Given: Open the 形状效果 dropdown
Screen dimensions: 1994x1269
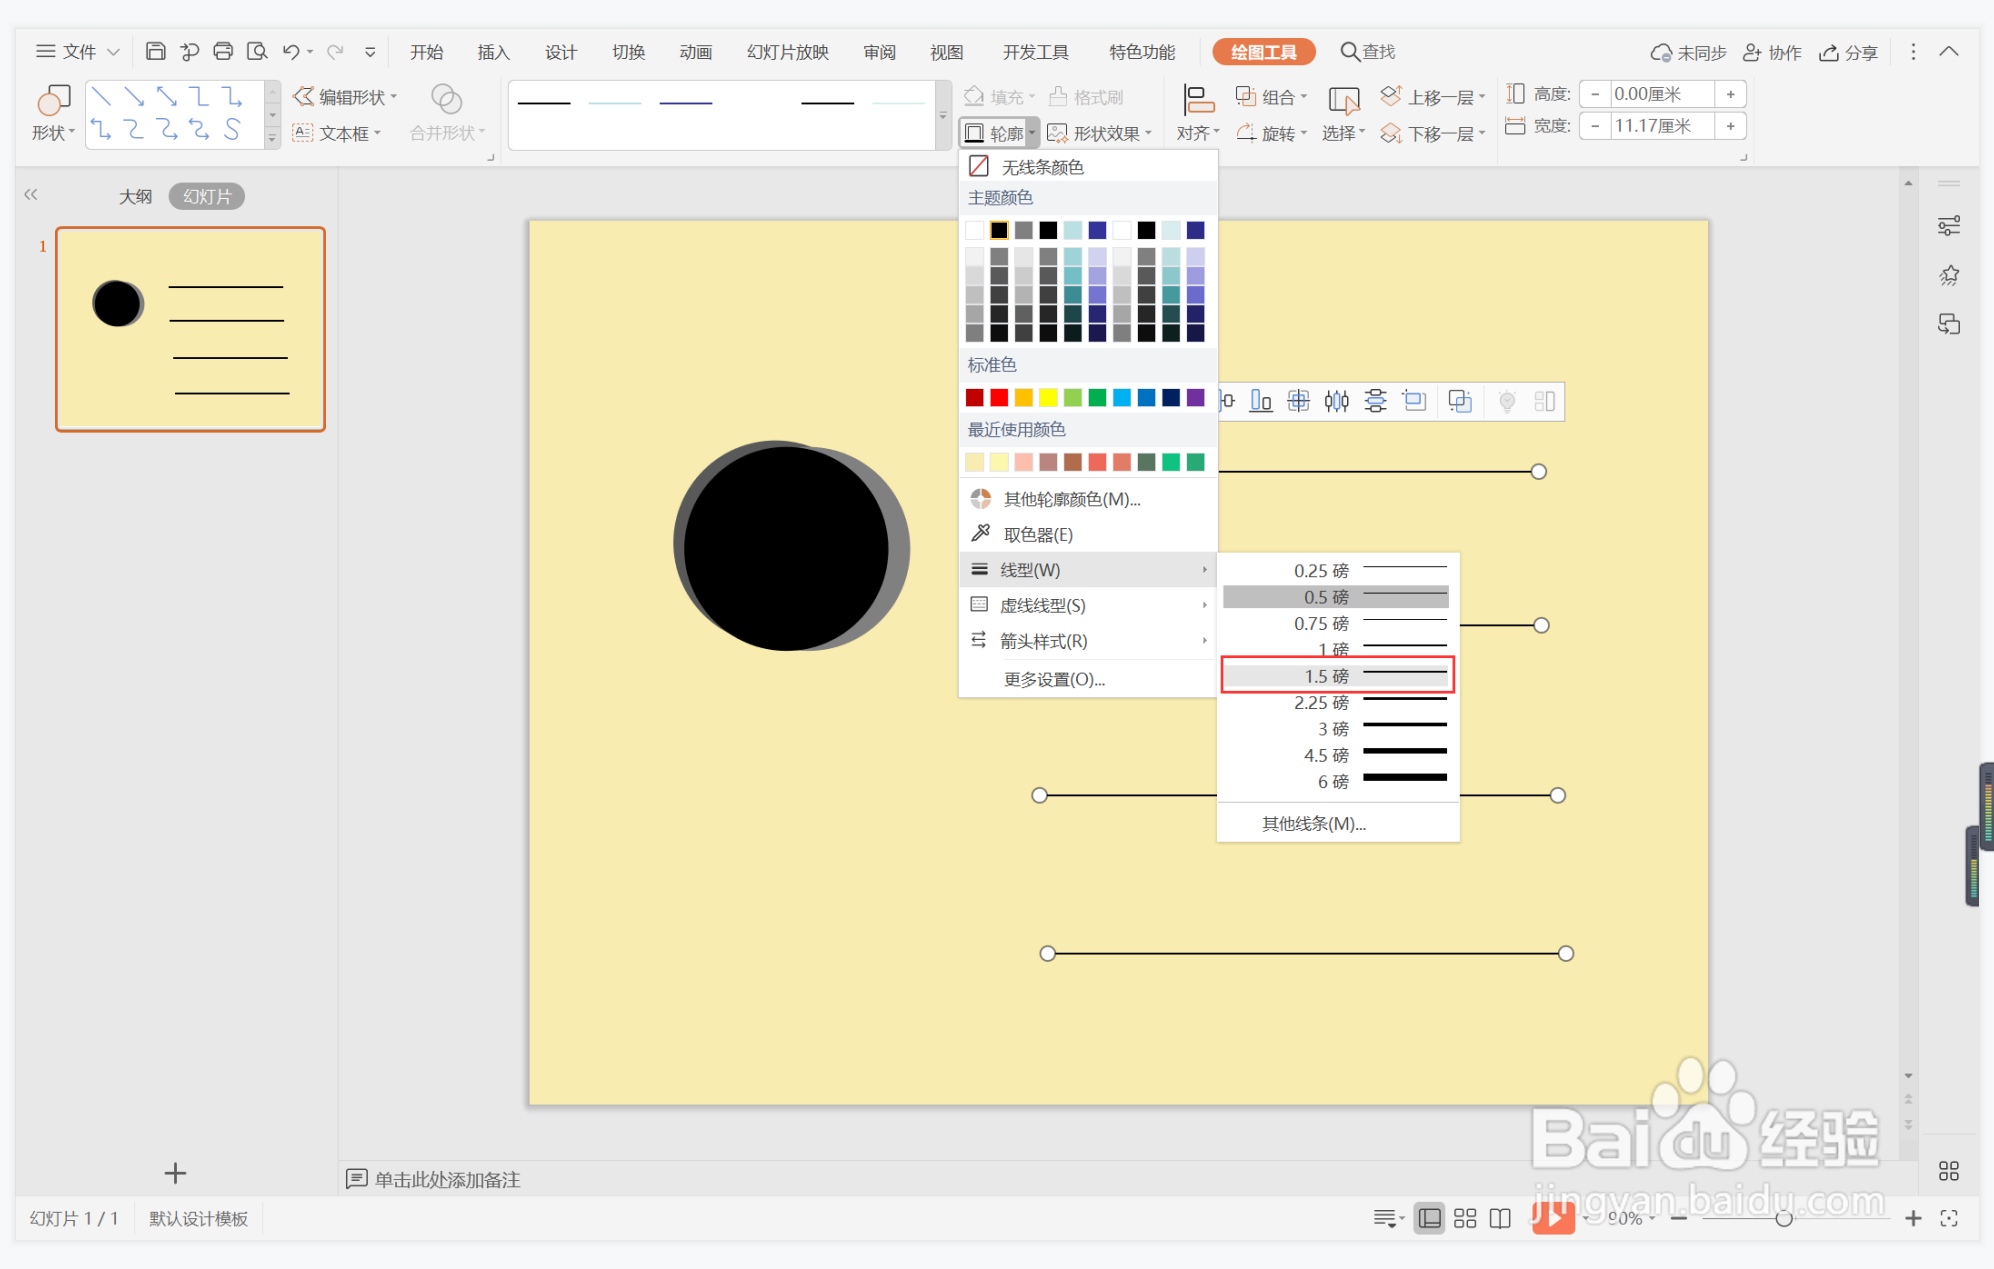Looking at the screenshot, I should tap(1100, 133).
